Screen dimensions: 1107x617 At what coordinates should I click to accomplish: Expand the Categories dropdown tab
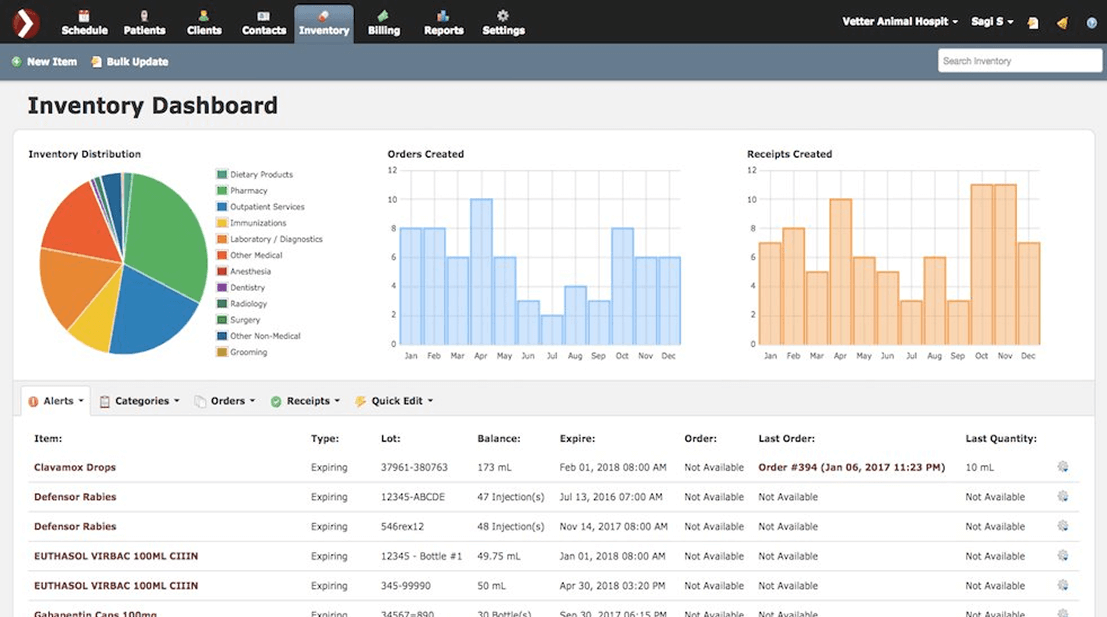140,401
